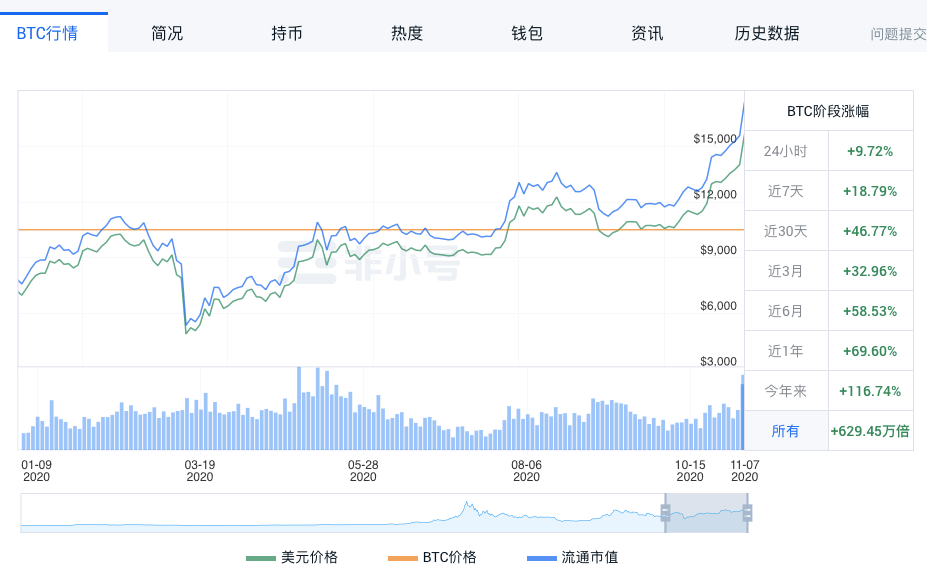927x580 pixels.
Task: Grab the right range selector handle
Action: tap(747, 513)
